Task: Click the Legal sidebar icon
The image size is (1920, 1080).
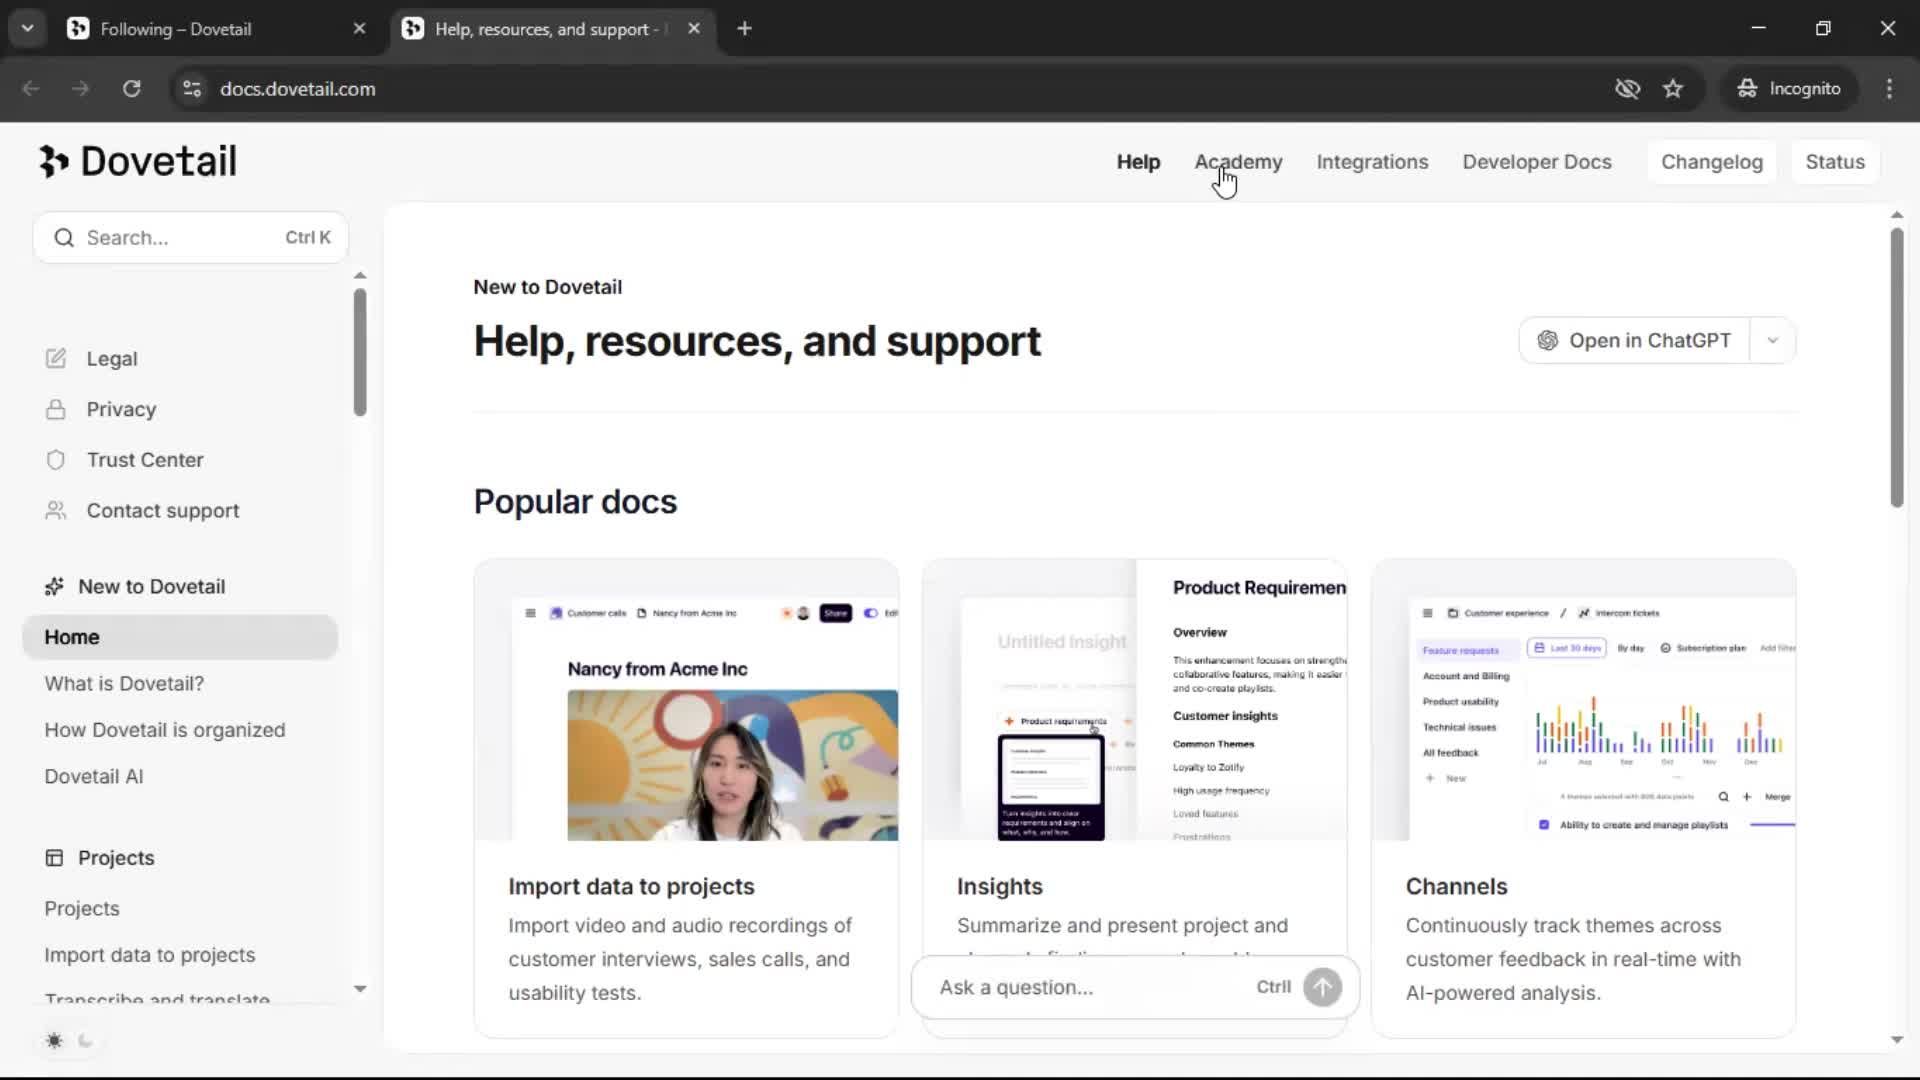Action: [x=56, y=358]
